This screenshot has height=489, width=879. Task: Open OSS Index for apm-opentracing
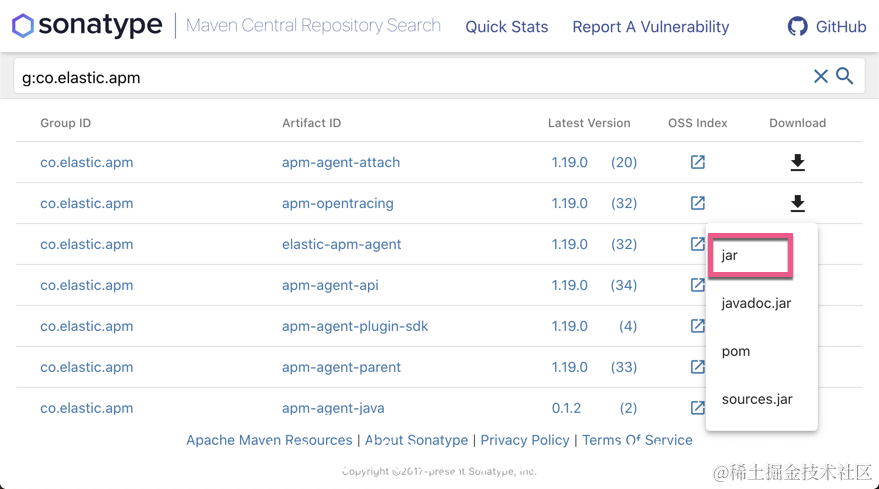[697, 203]
